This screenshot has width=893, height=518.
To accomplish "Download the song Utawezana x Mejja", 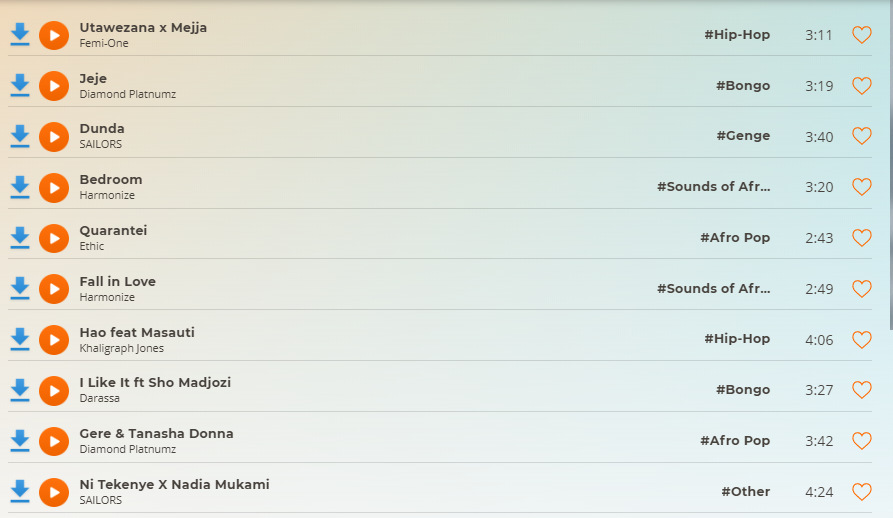I will [x=19, y=35].
